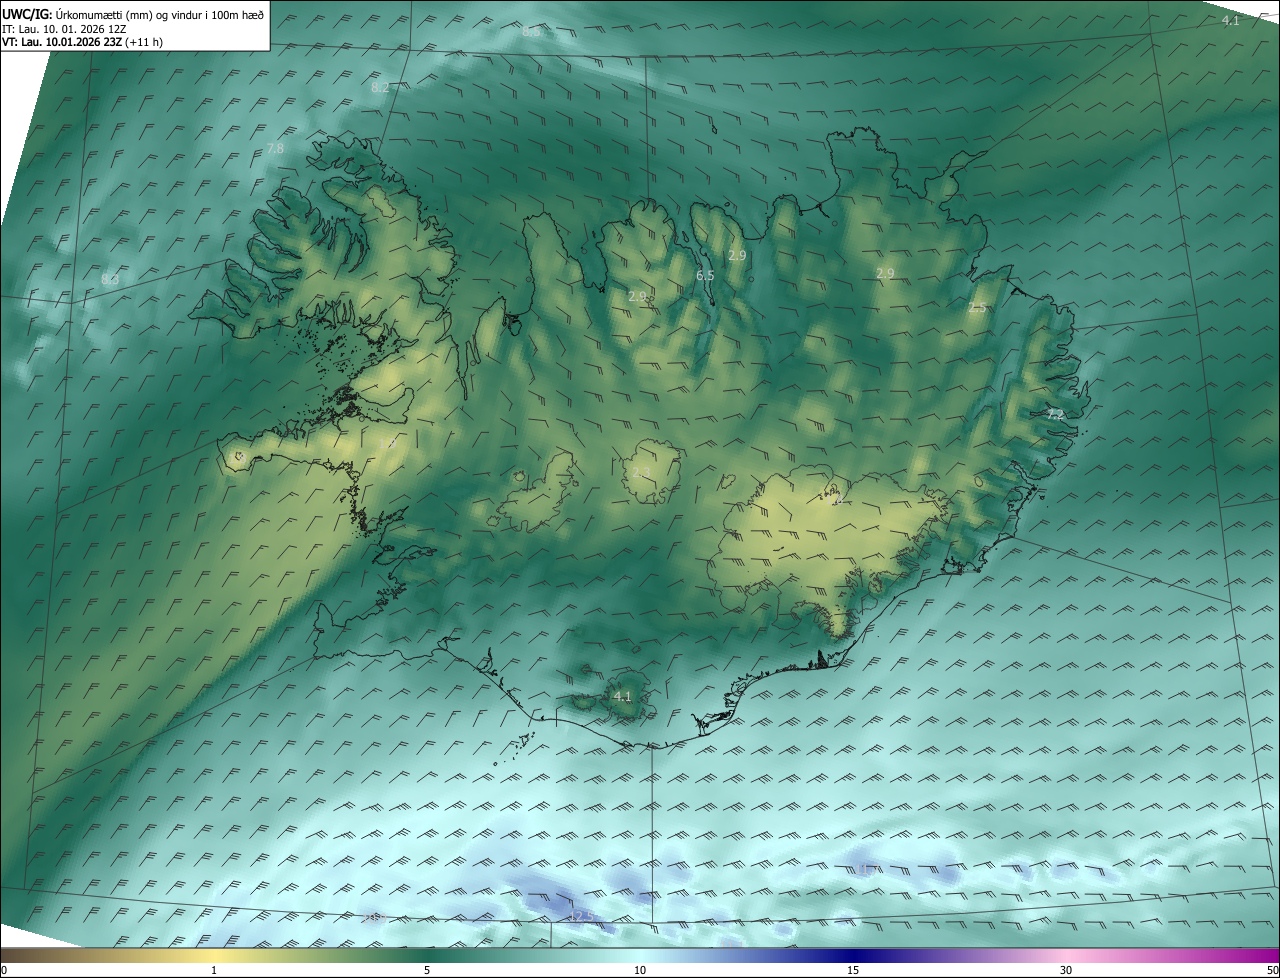Click the '8.5' value over the northern sea
Screen dimensions: 1280x978
(531, 32)
